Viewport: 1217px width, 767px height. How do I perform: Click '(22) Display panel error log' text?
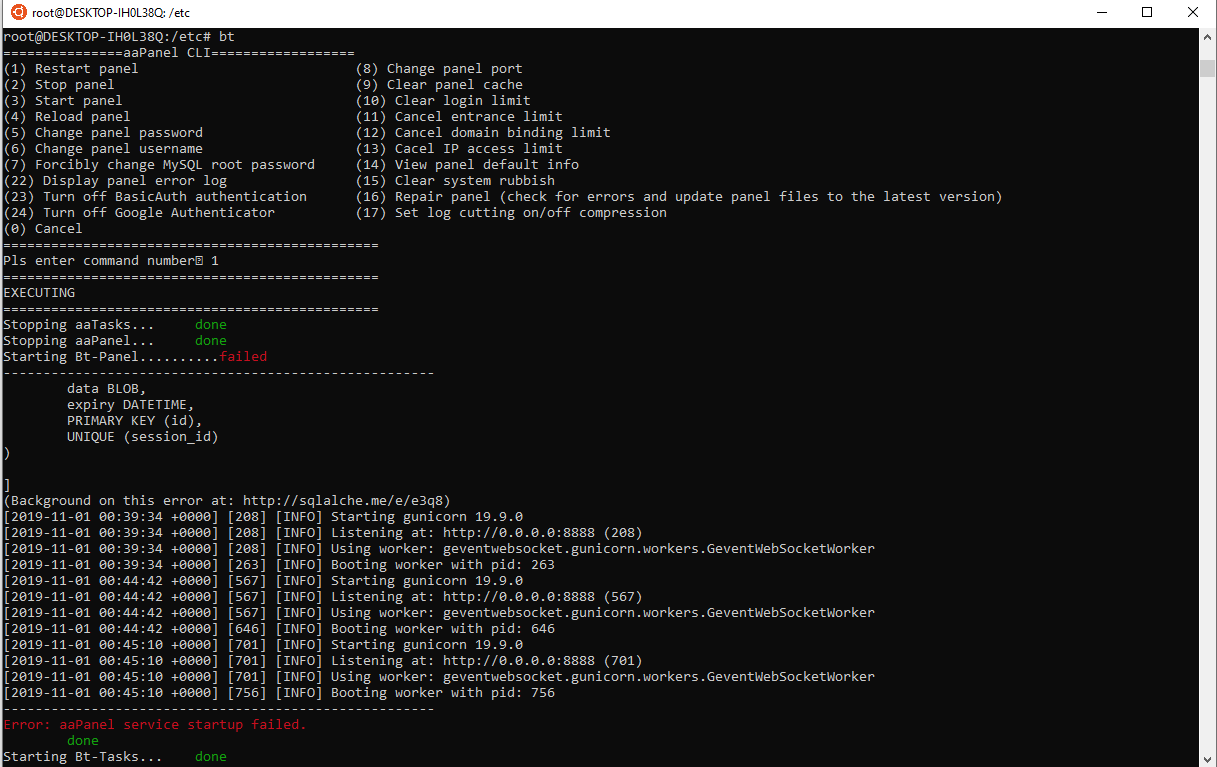coord(115,181)
